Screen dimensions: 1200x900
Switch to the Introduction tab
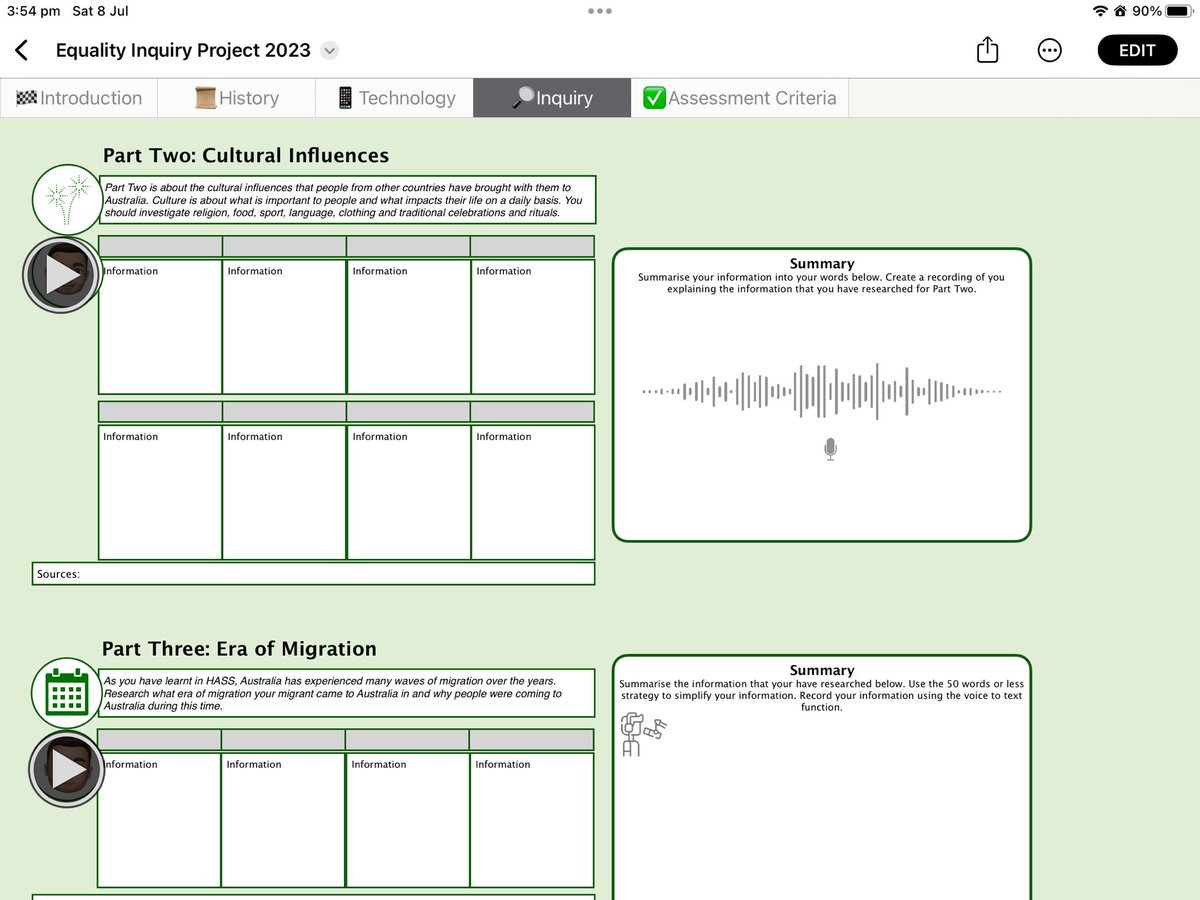[80, 98]
